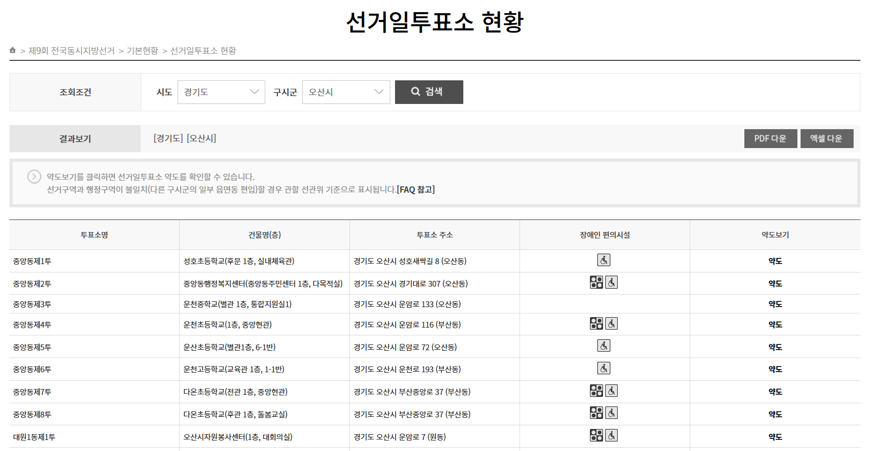Click the 조회조건 section label

pyautogui.click(x=75, y=92)
